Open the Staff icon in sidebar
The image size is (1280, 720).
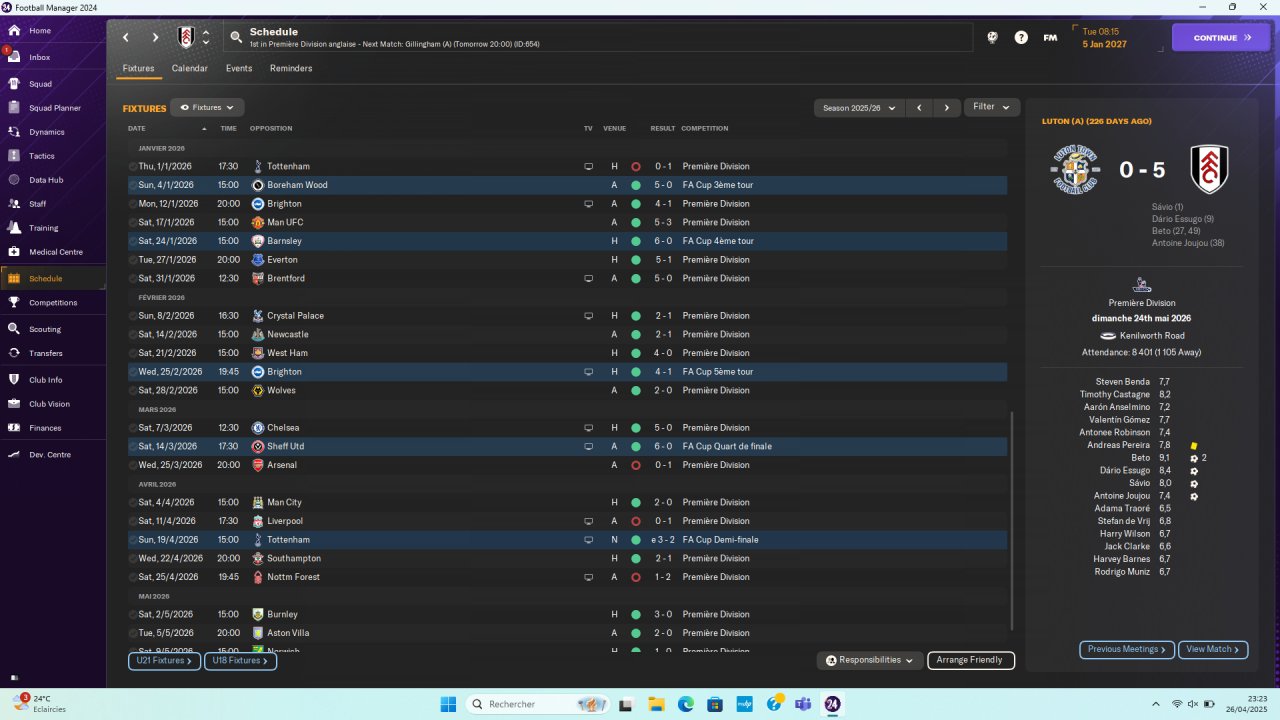click(14, 204)
